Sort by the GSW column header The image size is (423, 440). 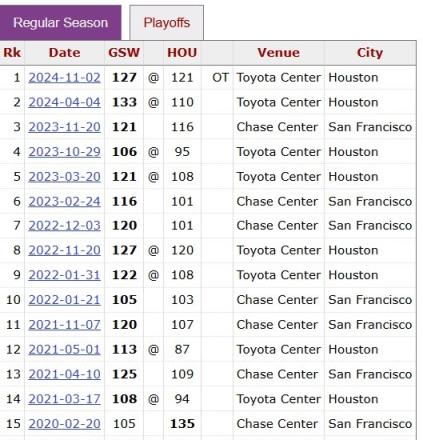click(124, 53)
